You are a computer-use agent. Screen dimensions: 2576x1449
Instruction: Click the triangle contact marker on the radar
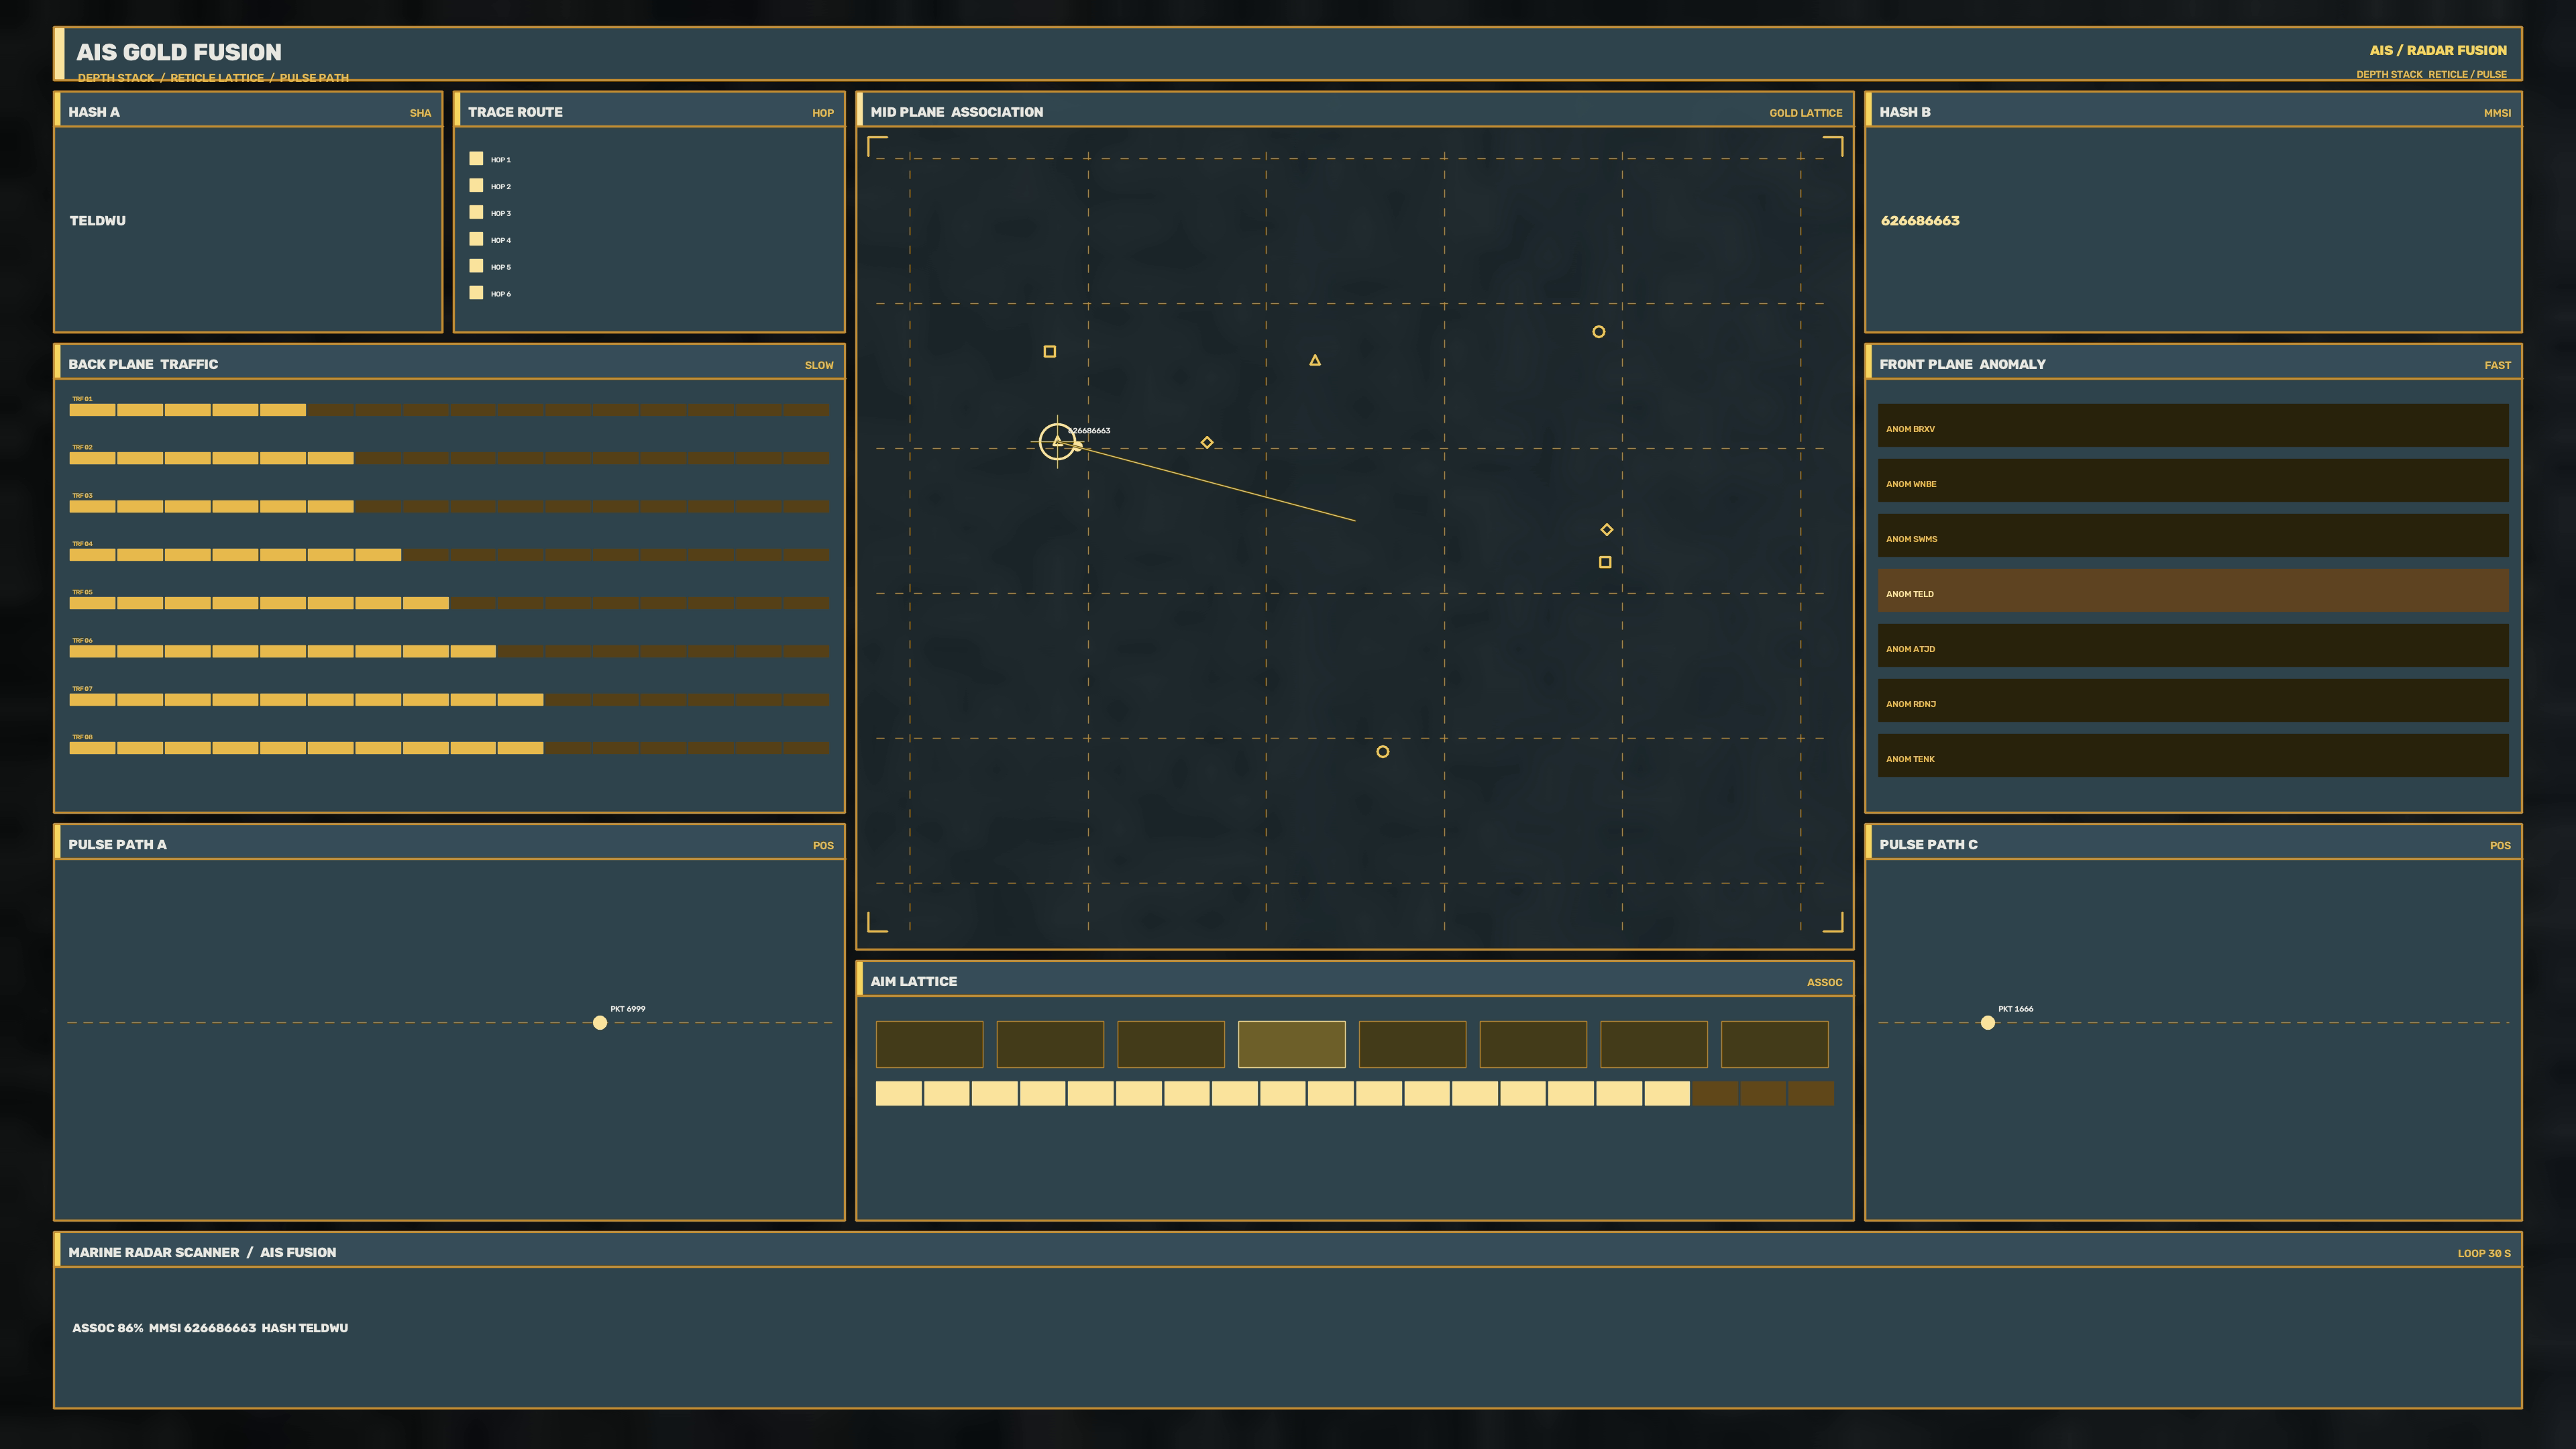[x=1315, y=360]
